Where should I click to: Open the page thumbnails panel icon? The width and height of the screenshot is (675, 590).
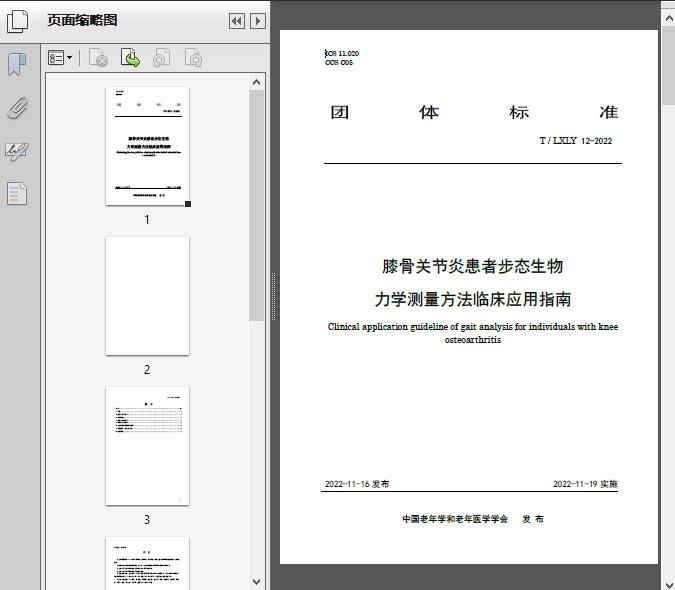coord(18,21)
